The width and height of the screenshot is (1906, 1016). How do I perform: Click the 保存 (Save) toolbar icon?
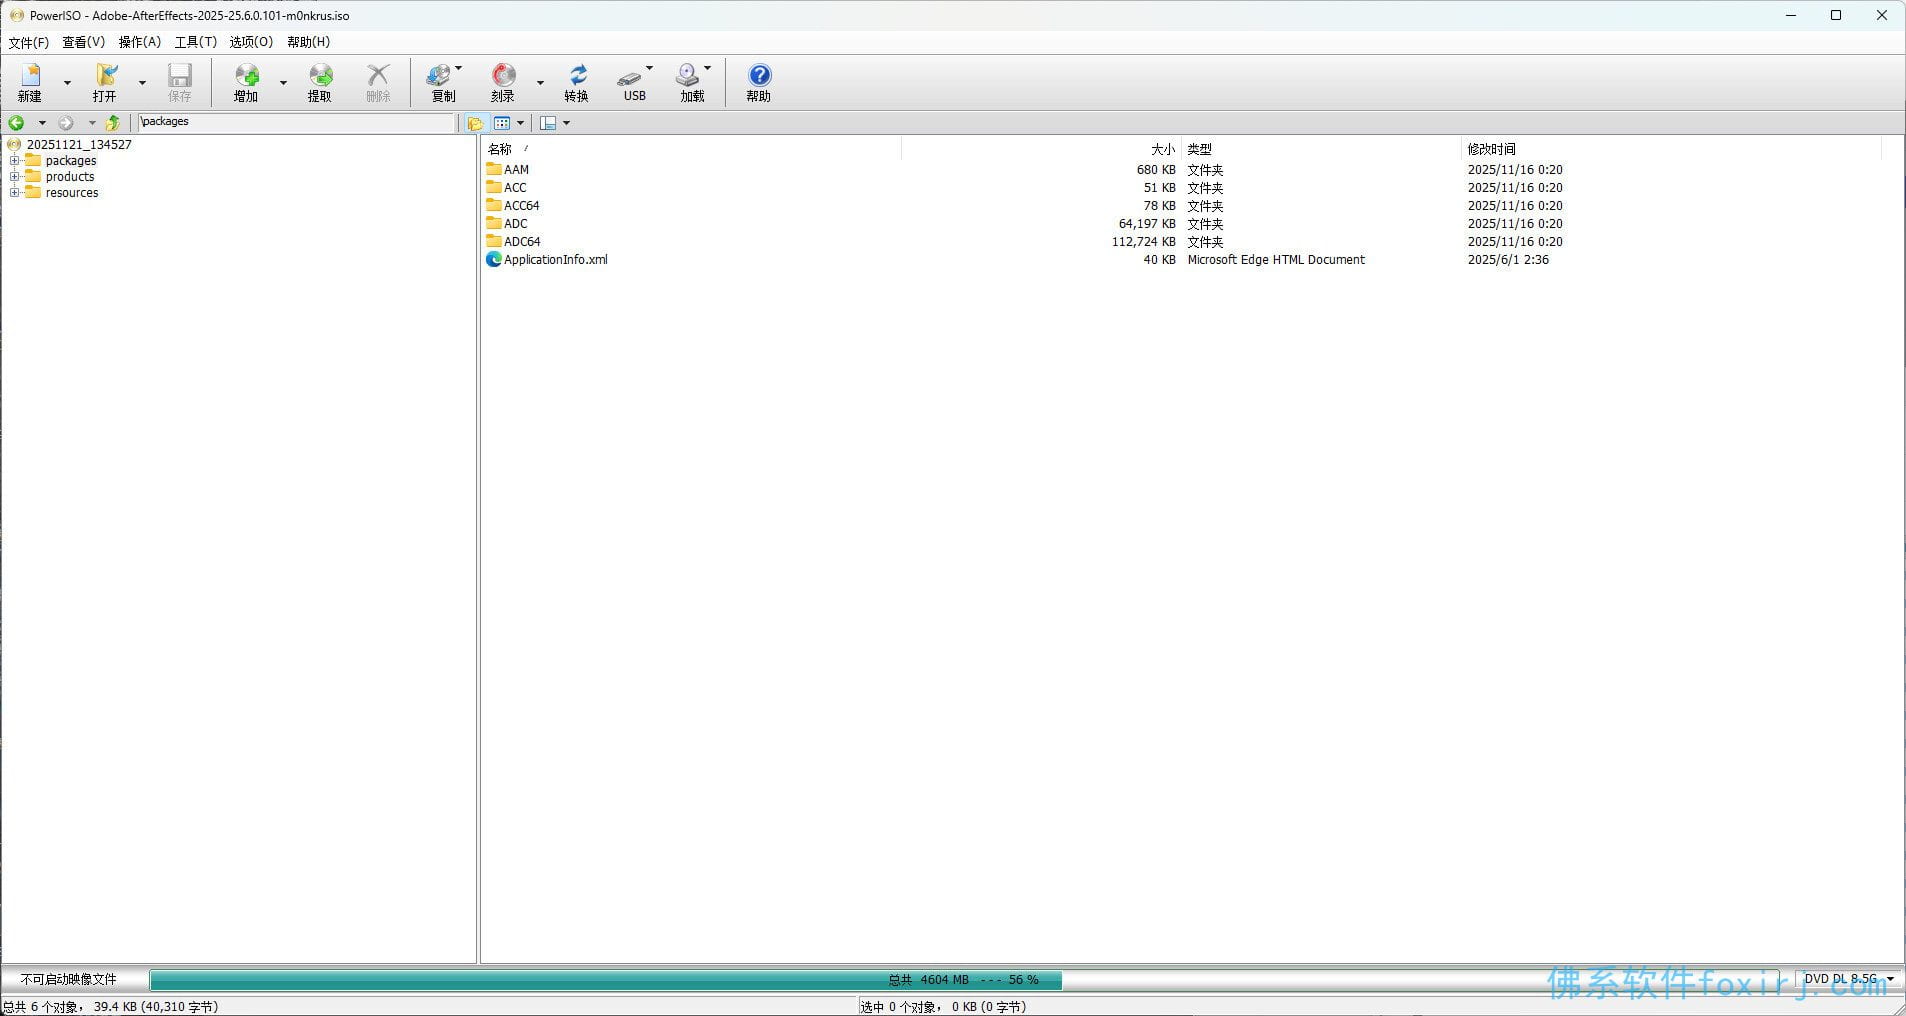(x=180, y=82)
